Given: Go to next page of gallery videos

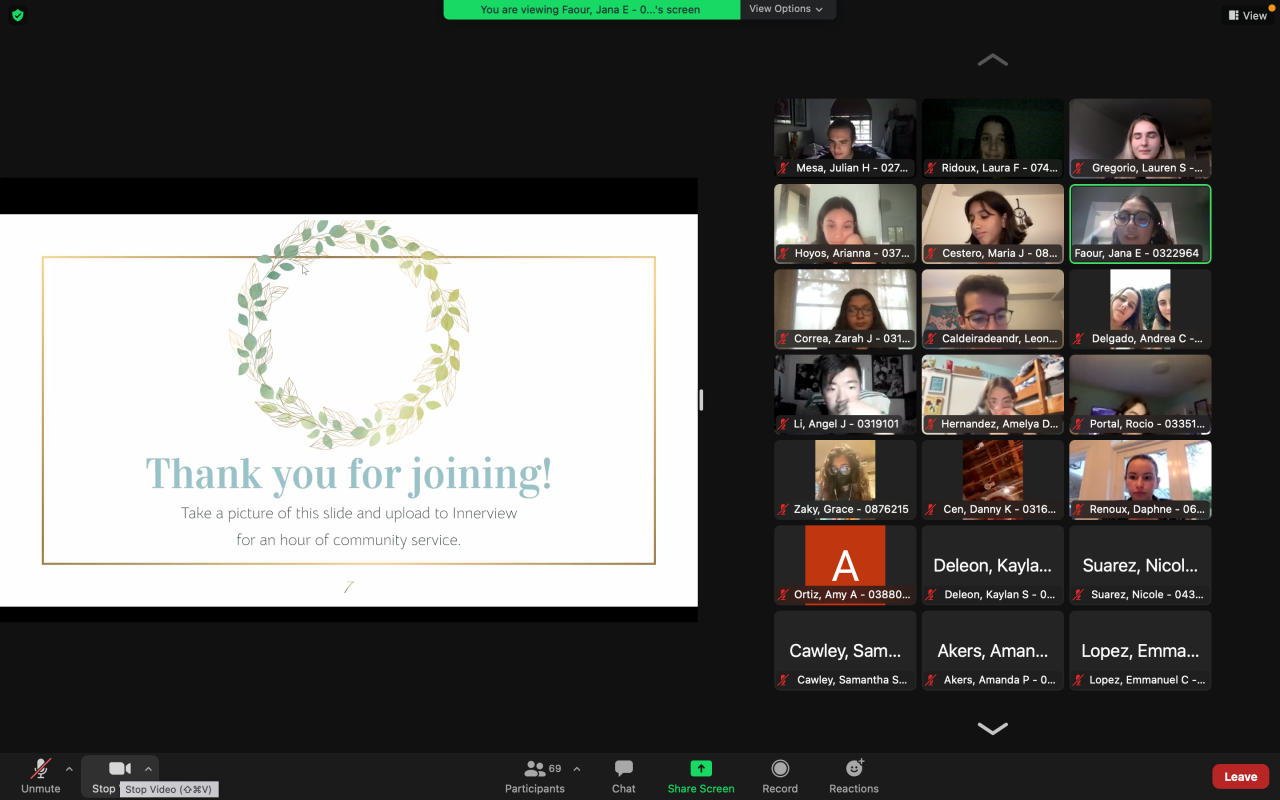Looking at the screenshot, I should point(992,729).
